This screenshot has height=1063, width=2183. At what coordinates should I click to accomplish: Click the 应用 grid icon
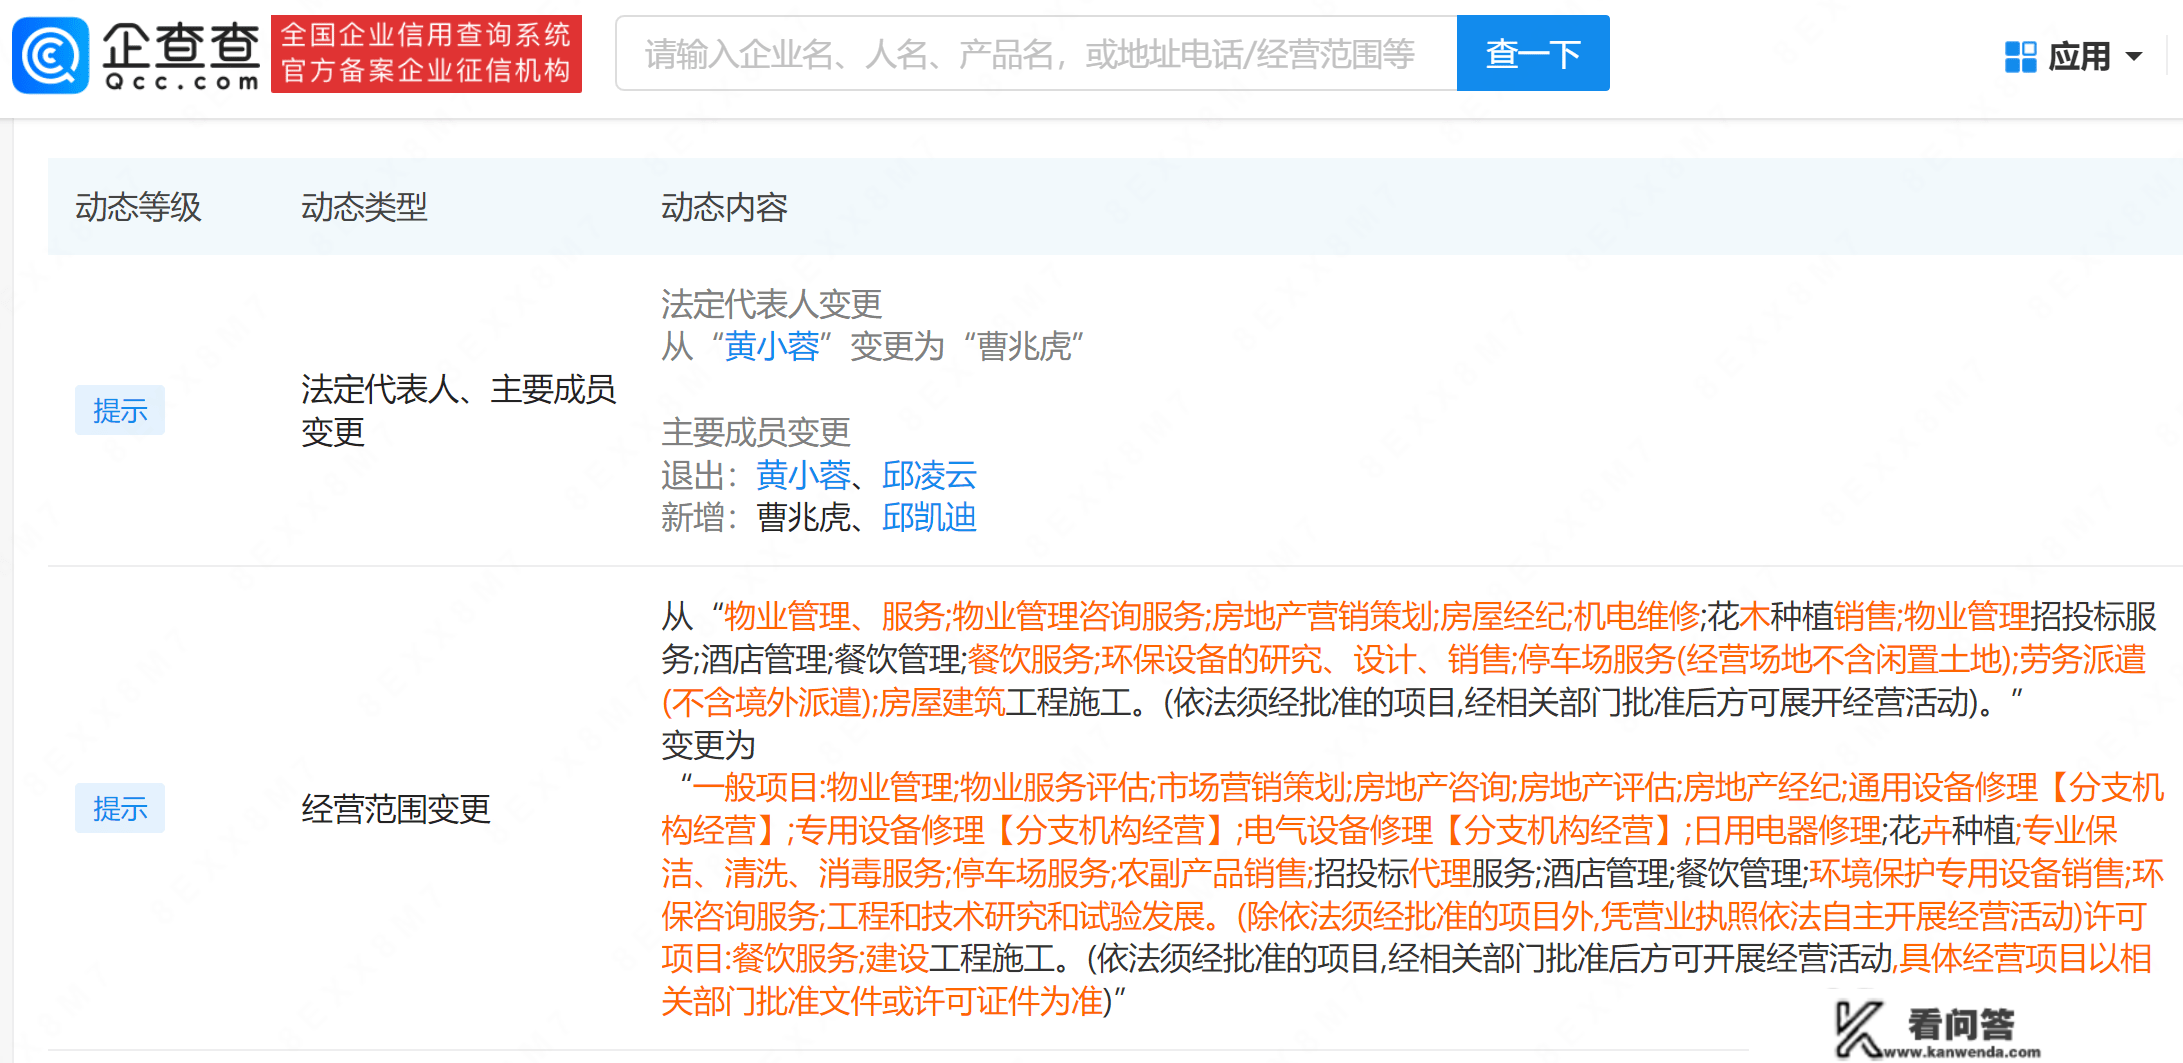[x=2021, y=57]
